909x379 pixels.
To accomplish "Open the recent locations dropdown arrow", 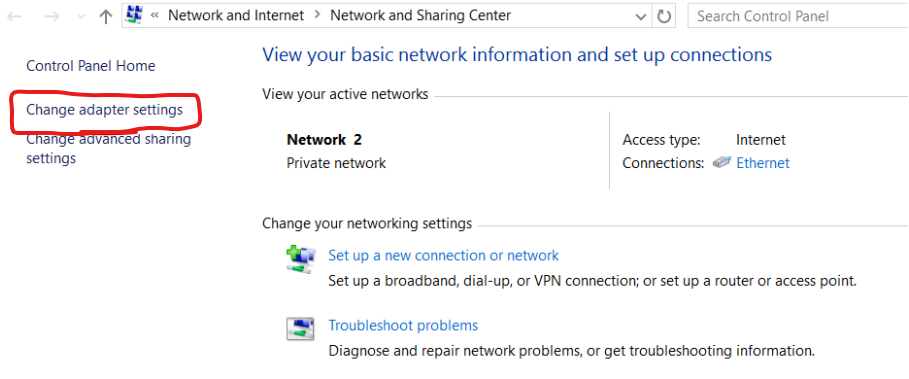I will tap(81, 17).
